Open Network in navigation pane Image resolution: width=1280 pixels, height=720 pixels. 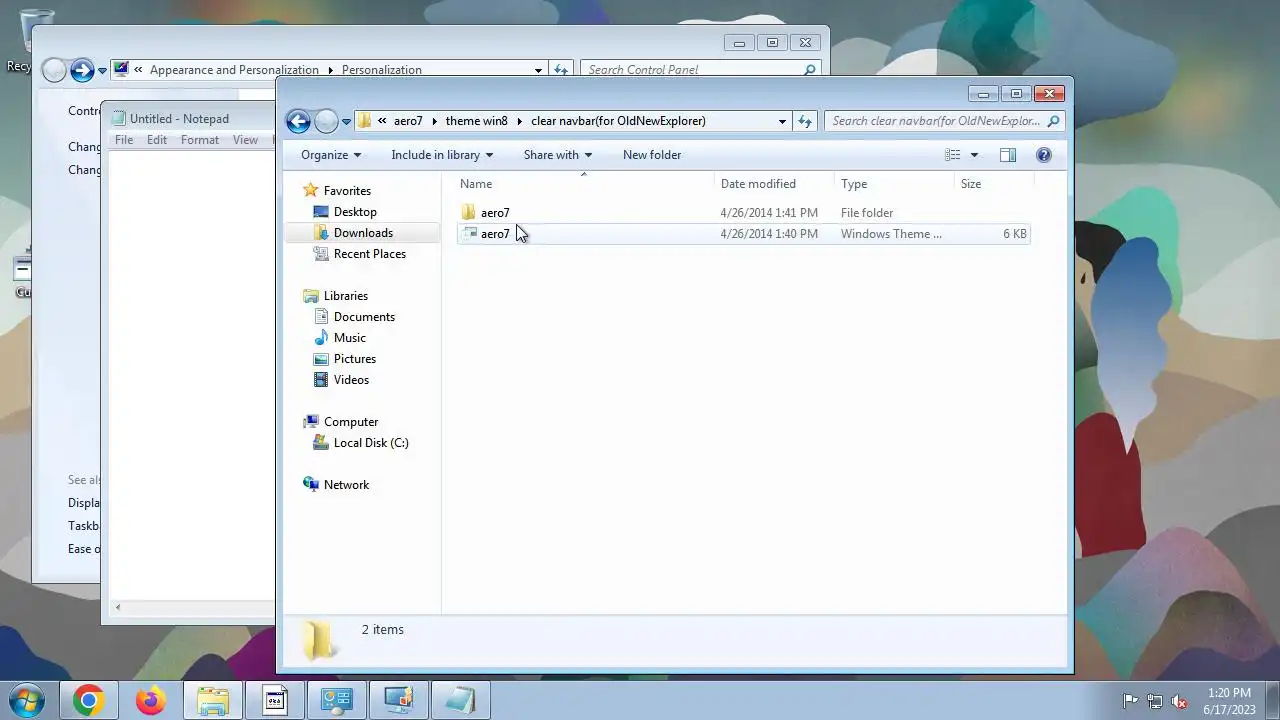click(x=346, y=485)
